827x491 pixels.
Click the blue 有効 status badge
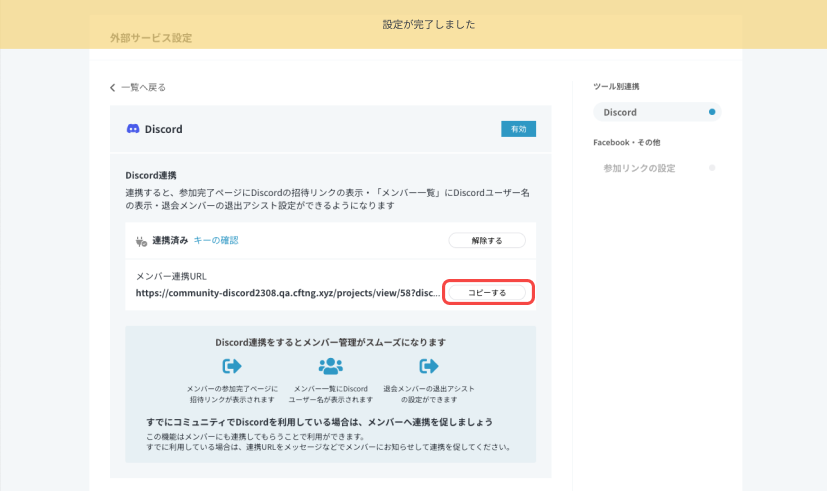coord(518,129)
